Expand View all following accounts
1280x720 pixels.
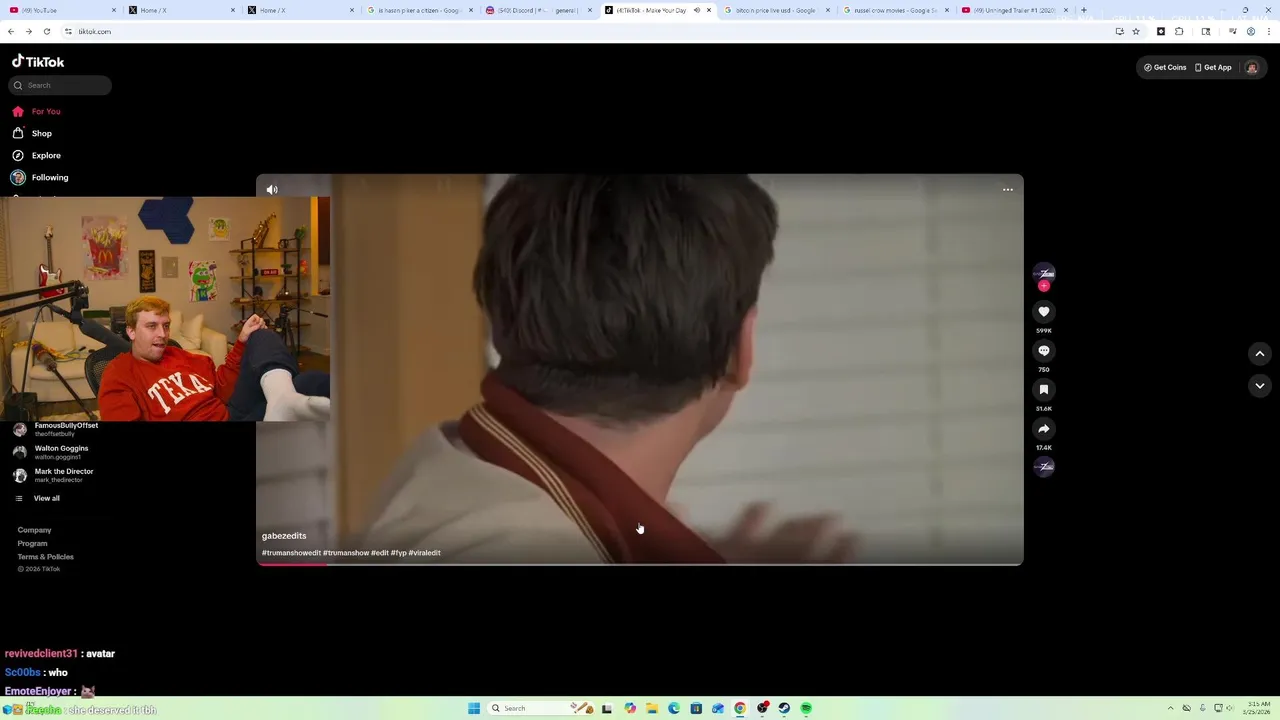(x=38, y=498)
